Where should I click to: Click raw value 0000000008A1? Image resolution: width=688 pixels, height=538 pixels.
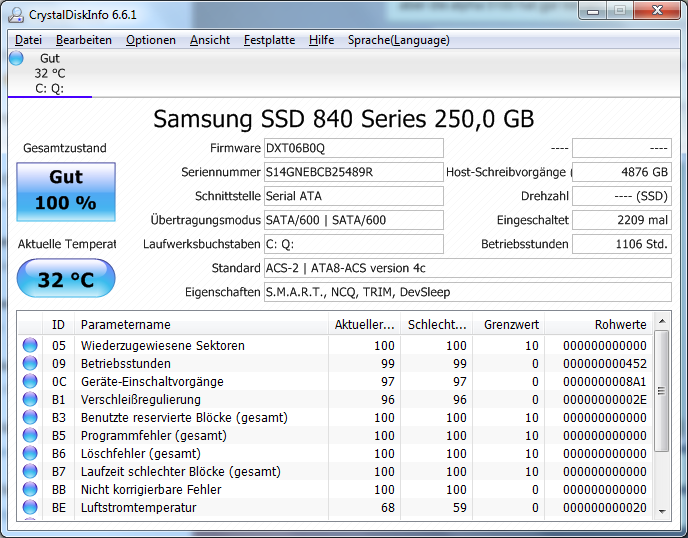(605, 381)
